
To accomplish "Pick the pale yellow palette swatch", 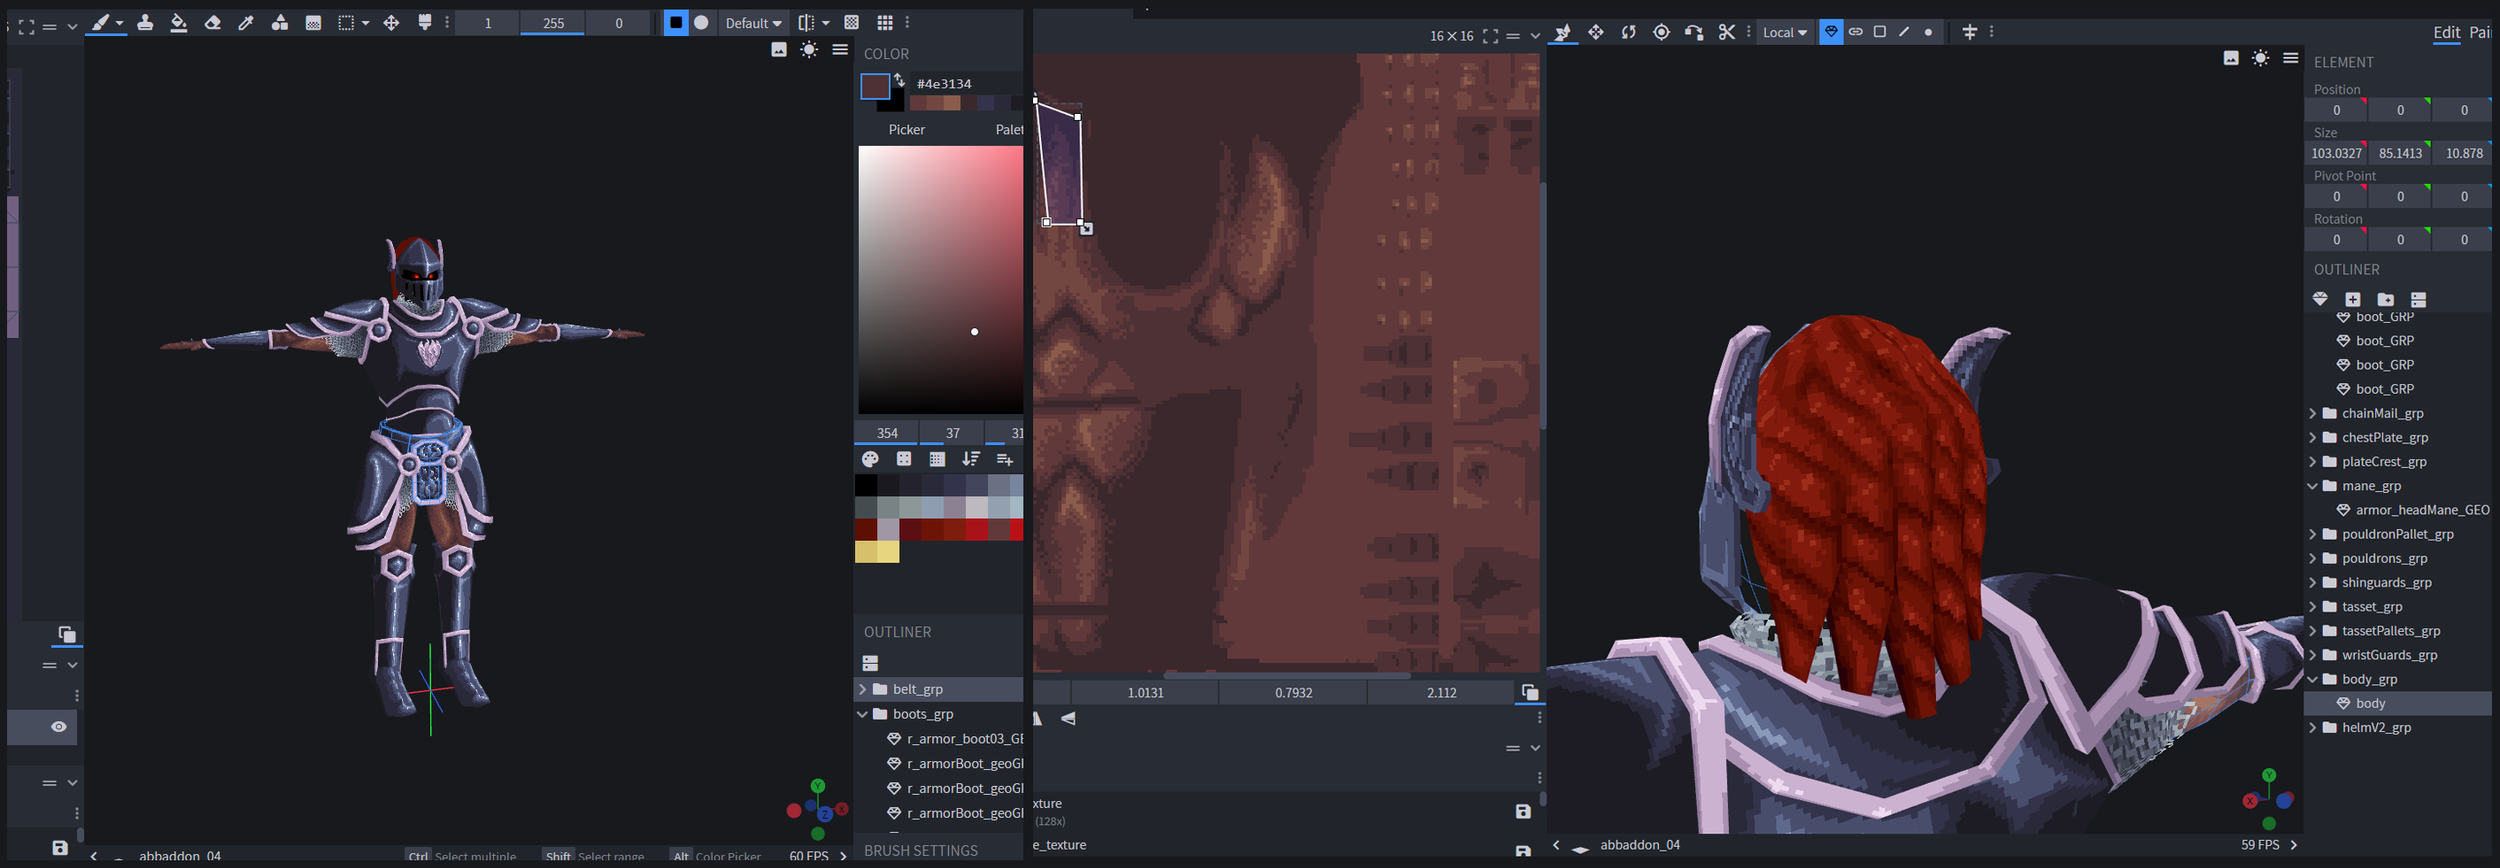I will (888, 552).
